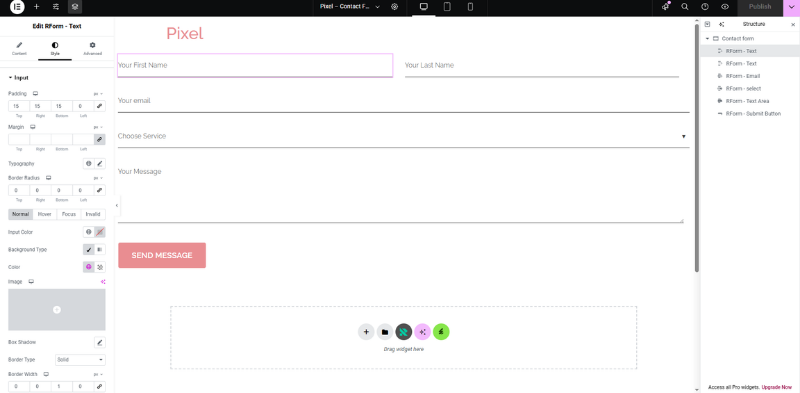Open the Border Radius unit px dropdown

98,178
